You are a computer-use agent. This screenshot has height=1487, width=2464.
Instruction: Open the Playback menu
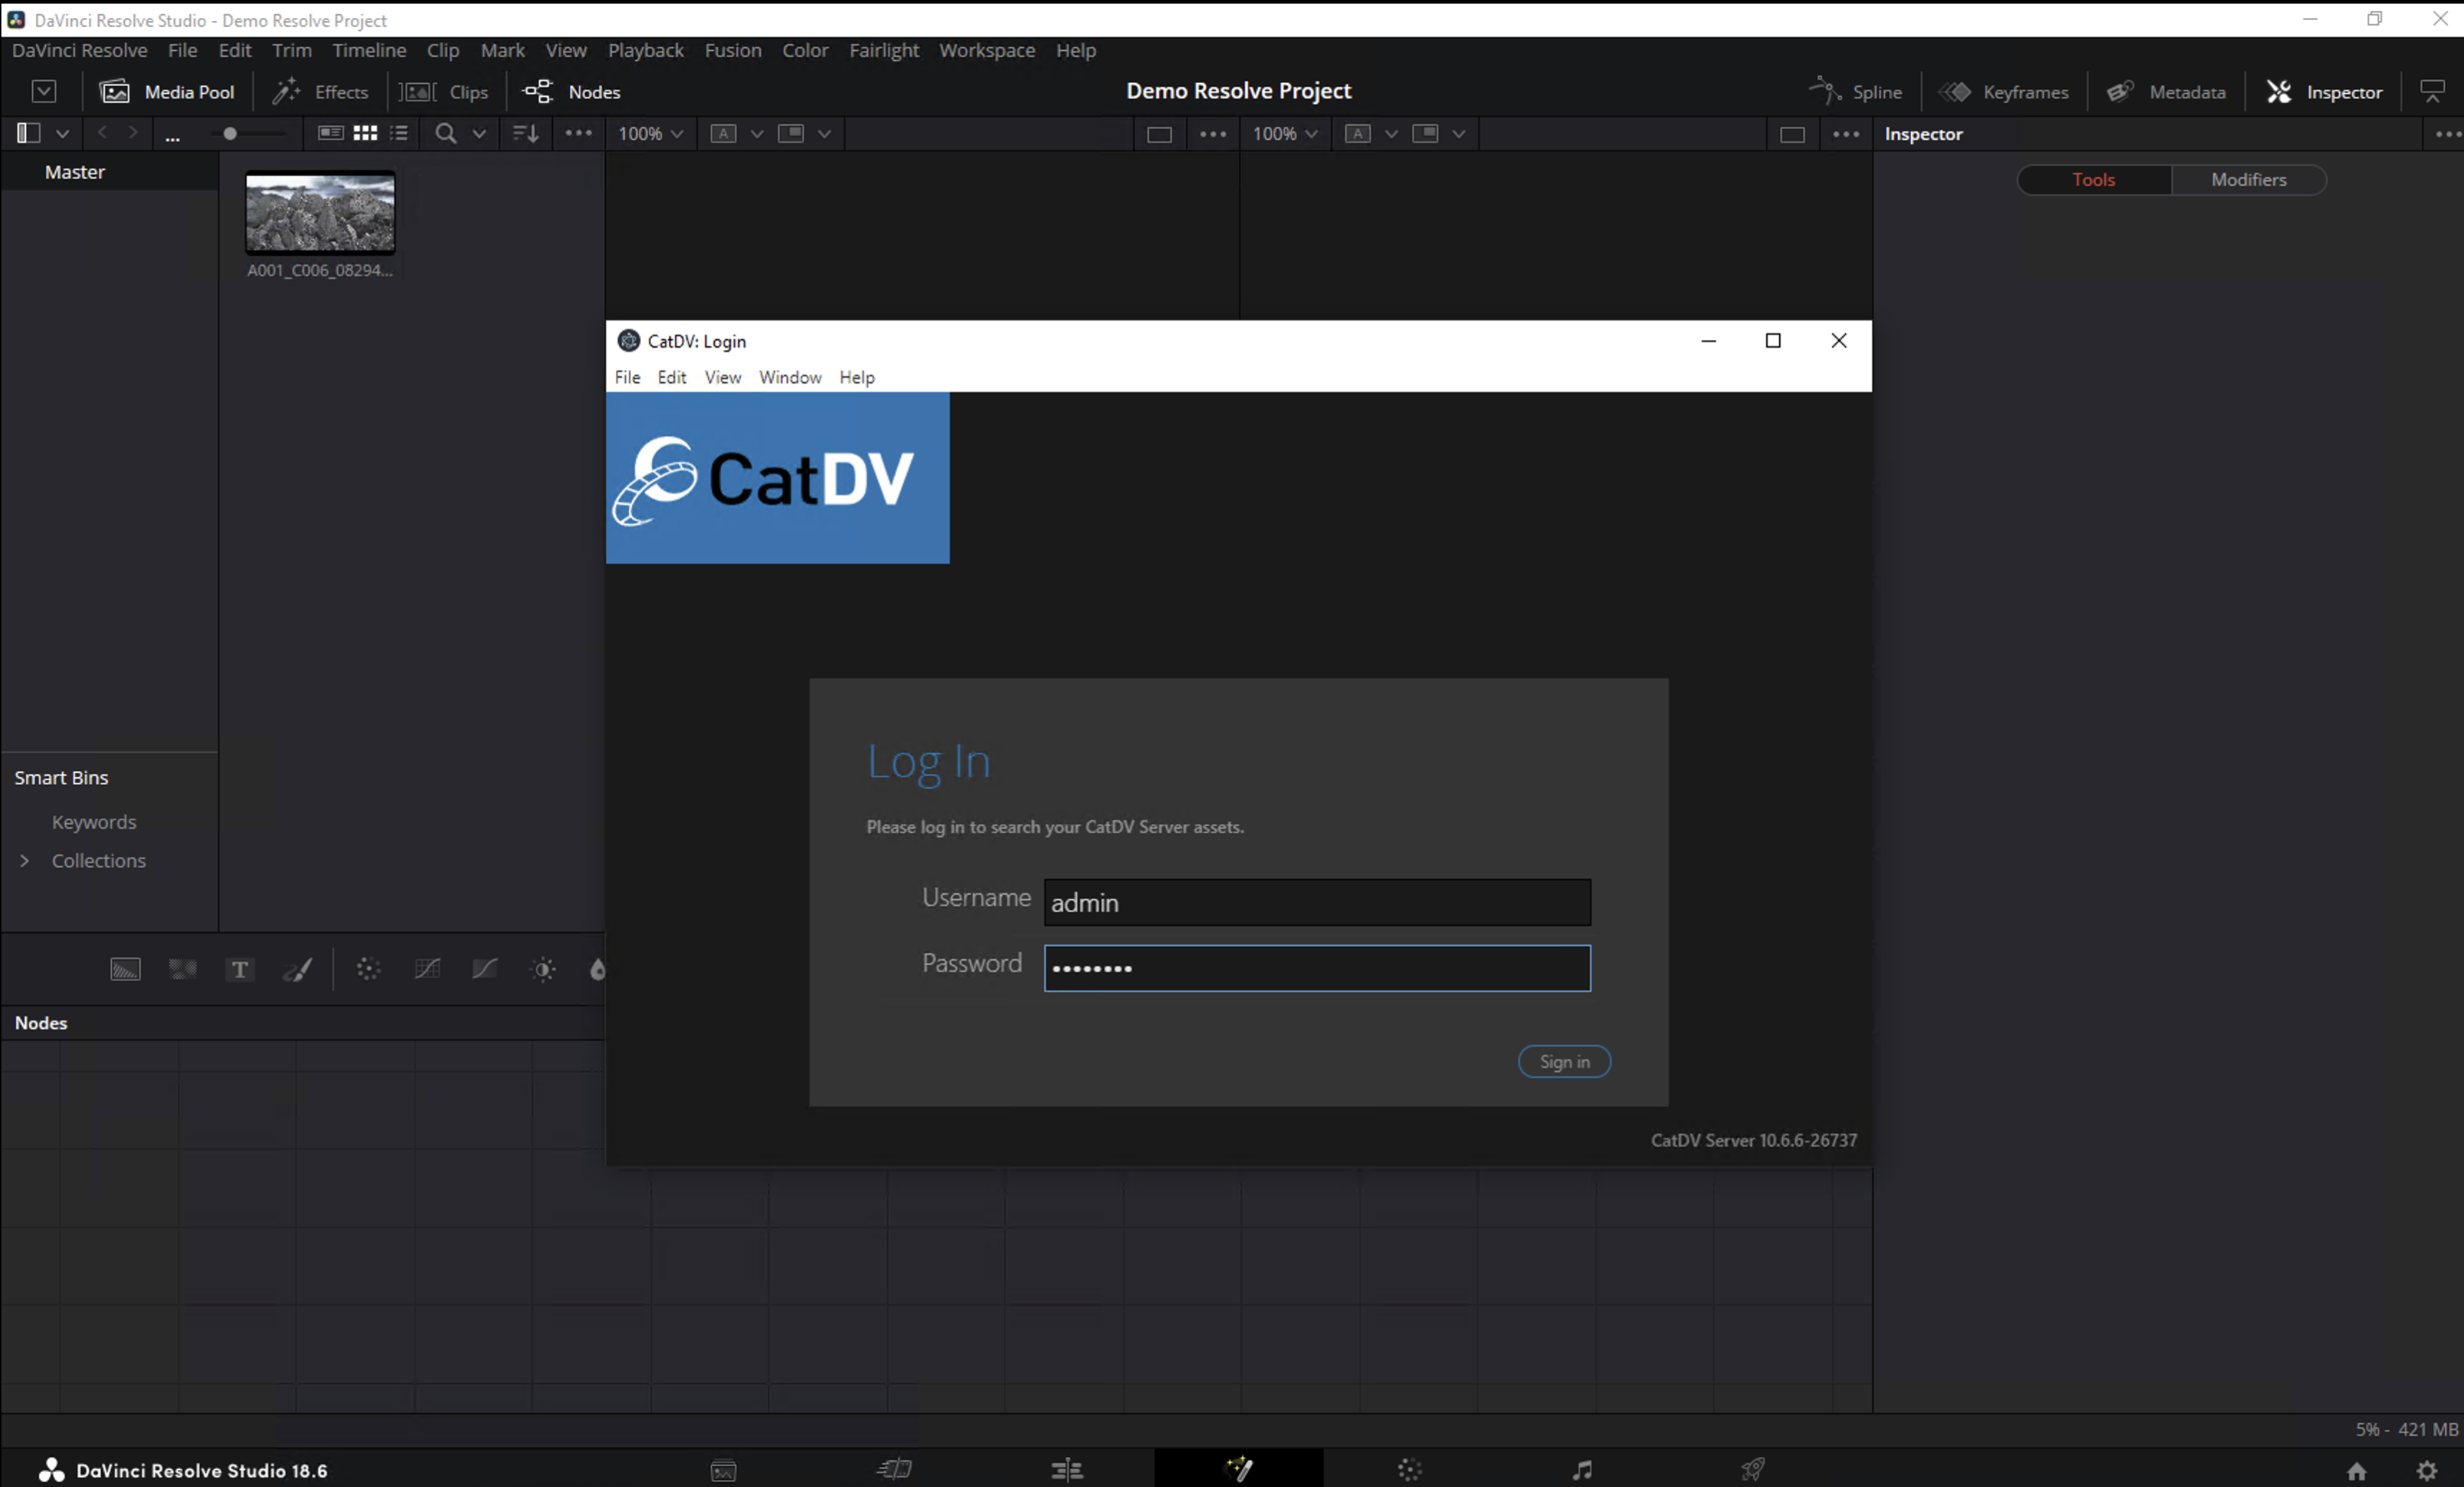pyautogui.click(x=646, y=50)
